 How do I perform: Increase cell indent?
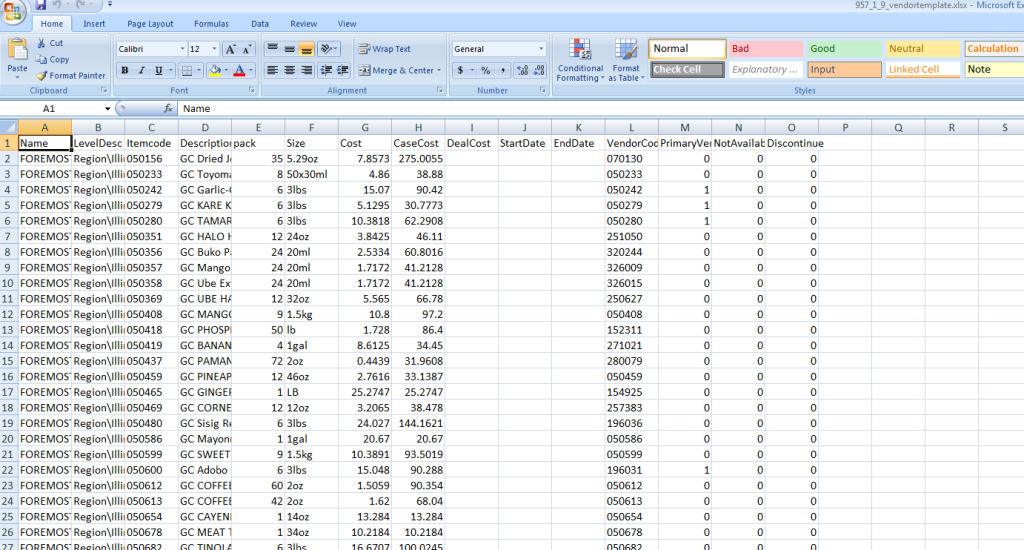pos(342,71)
